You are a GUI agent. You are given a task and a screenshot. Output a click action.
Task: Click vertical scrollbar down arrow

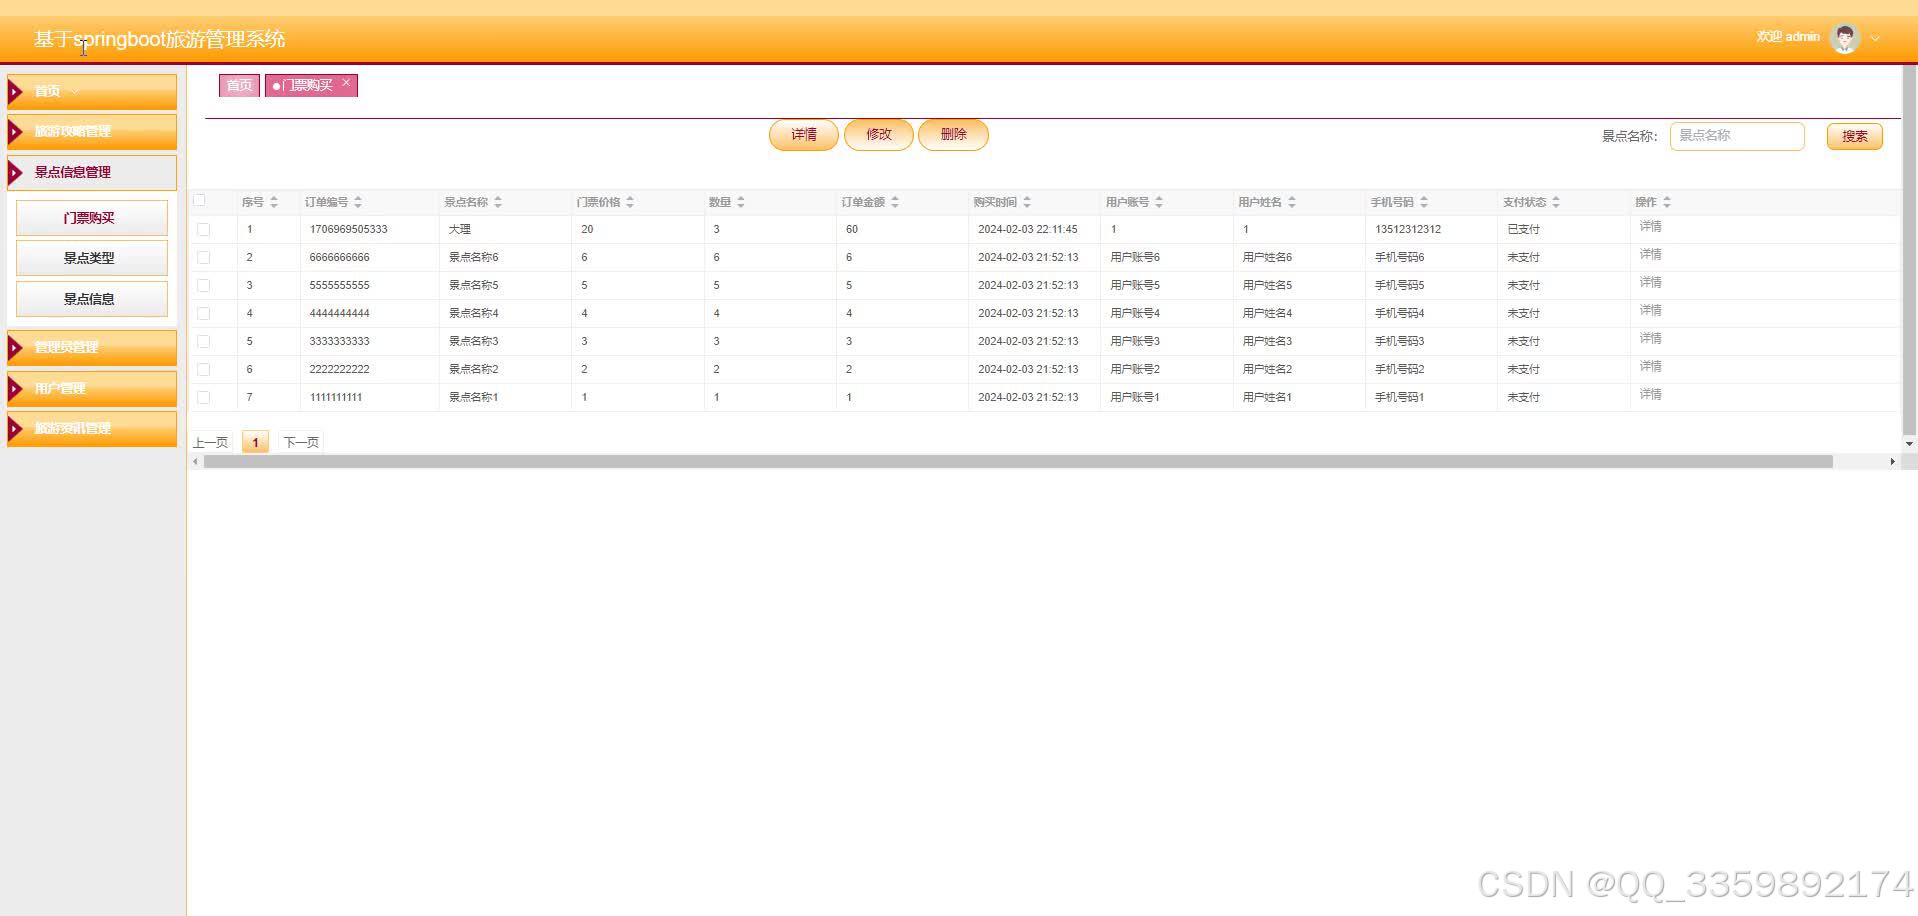pos(1910,443)
